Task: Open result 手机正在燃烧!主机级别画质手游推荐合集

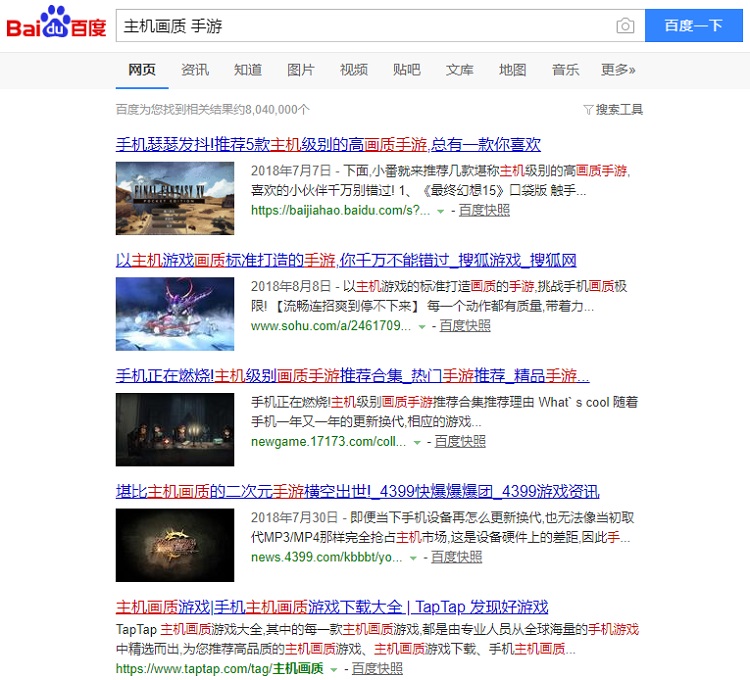Action: pyautogui.click(x=353, y=376)
